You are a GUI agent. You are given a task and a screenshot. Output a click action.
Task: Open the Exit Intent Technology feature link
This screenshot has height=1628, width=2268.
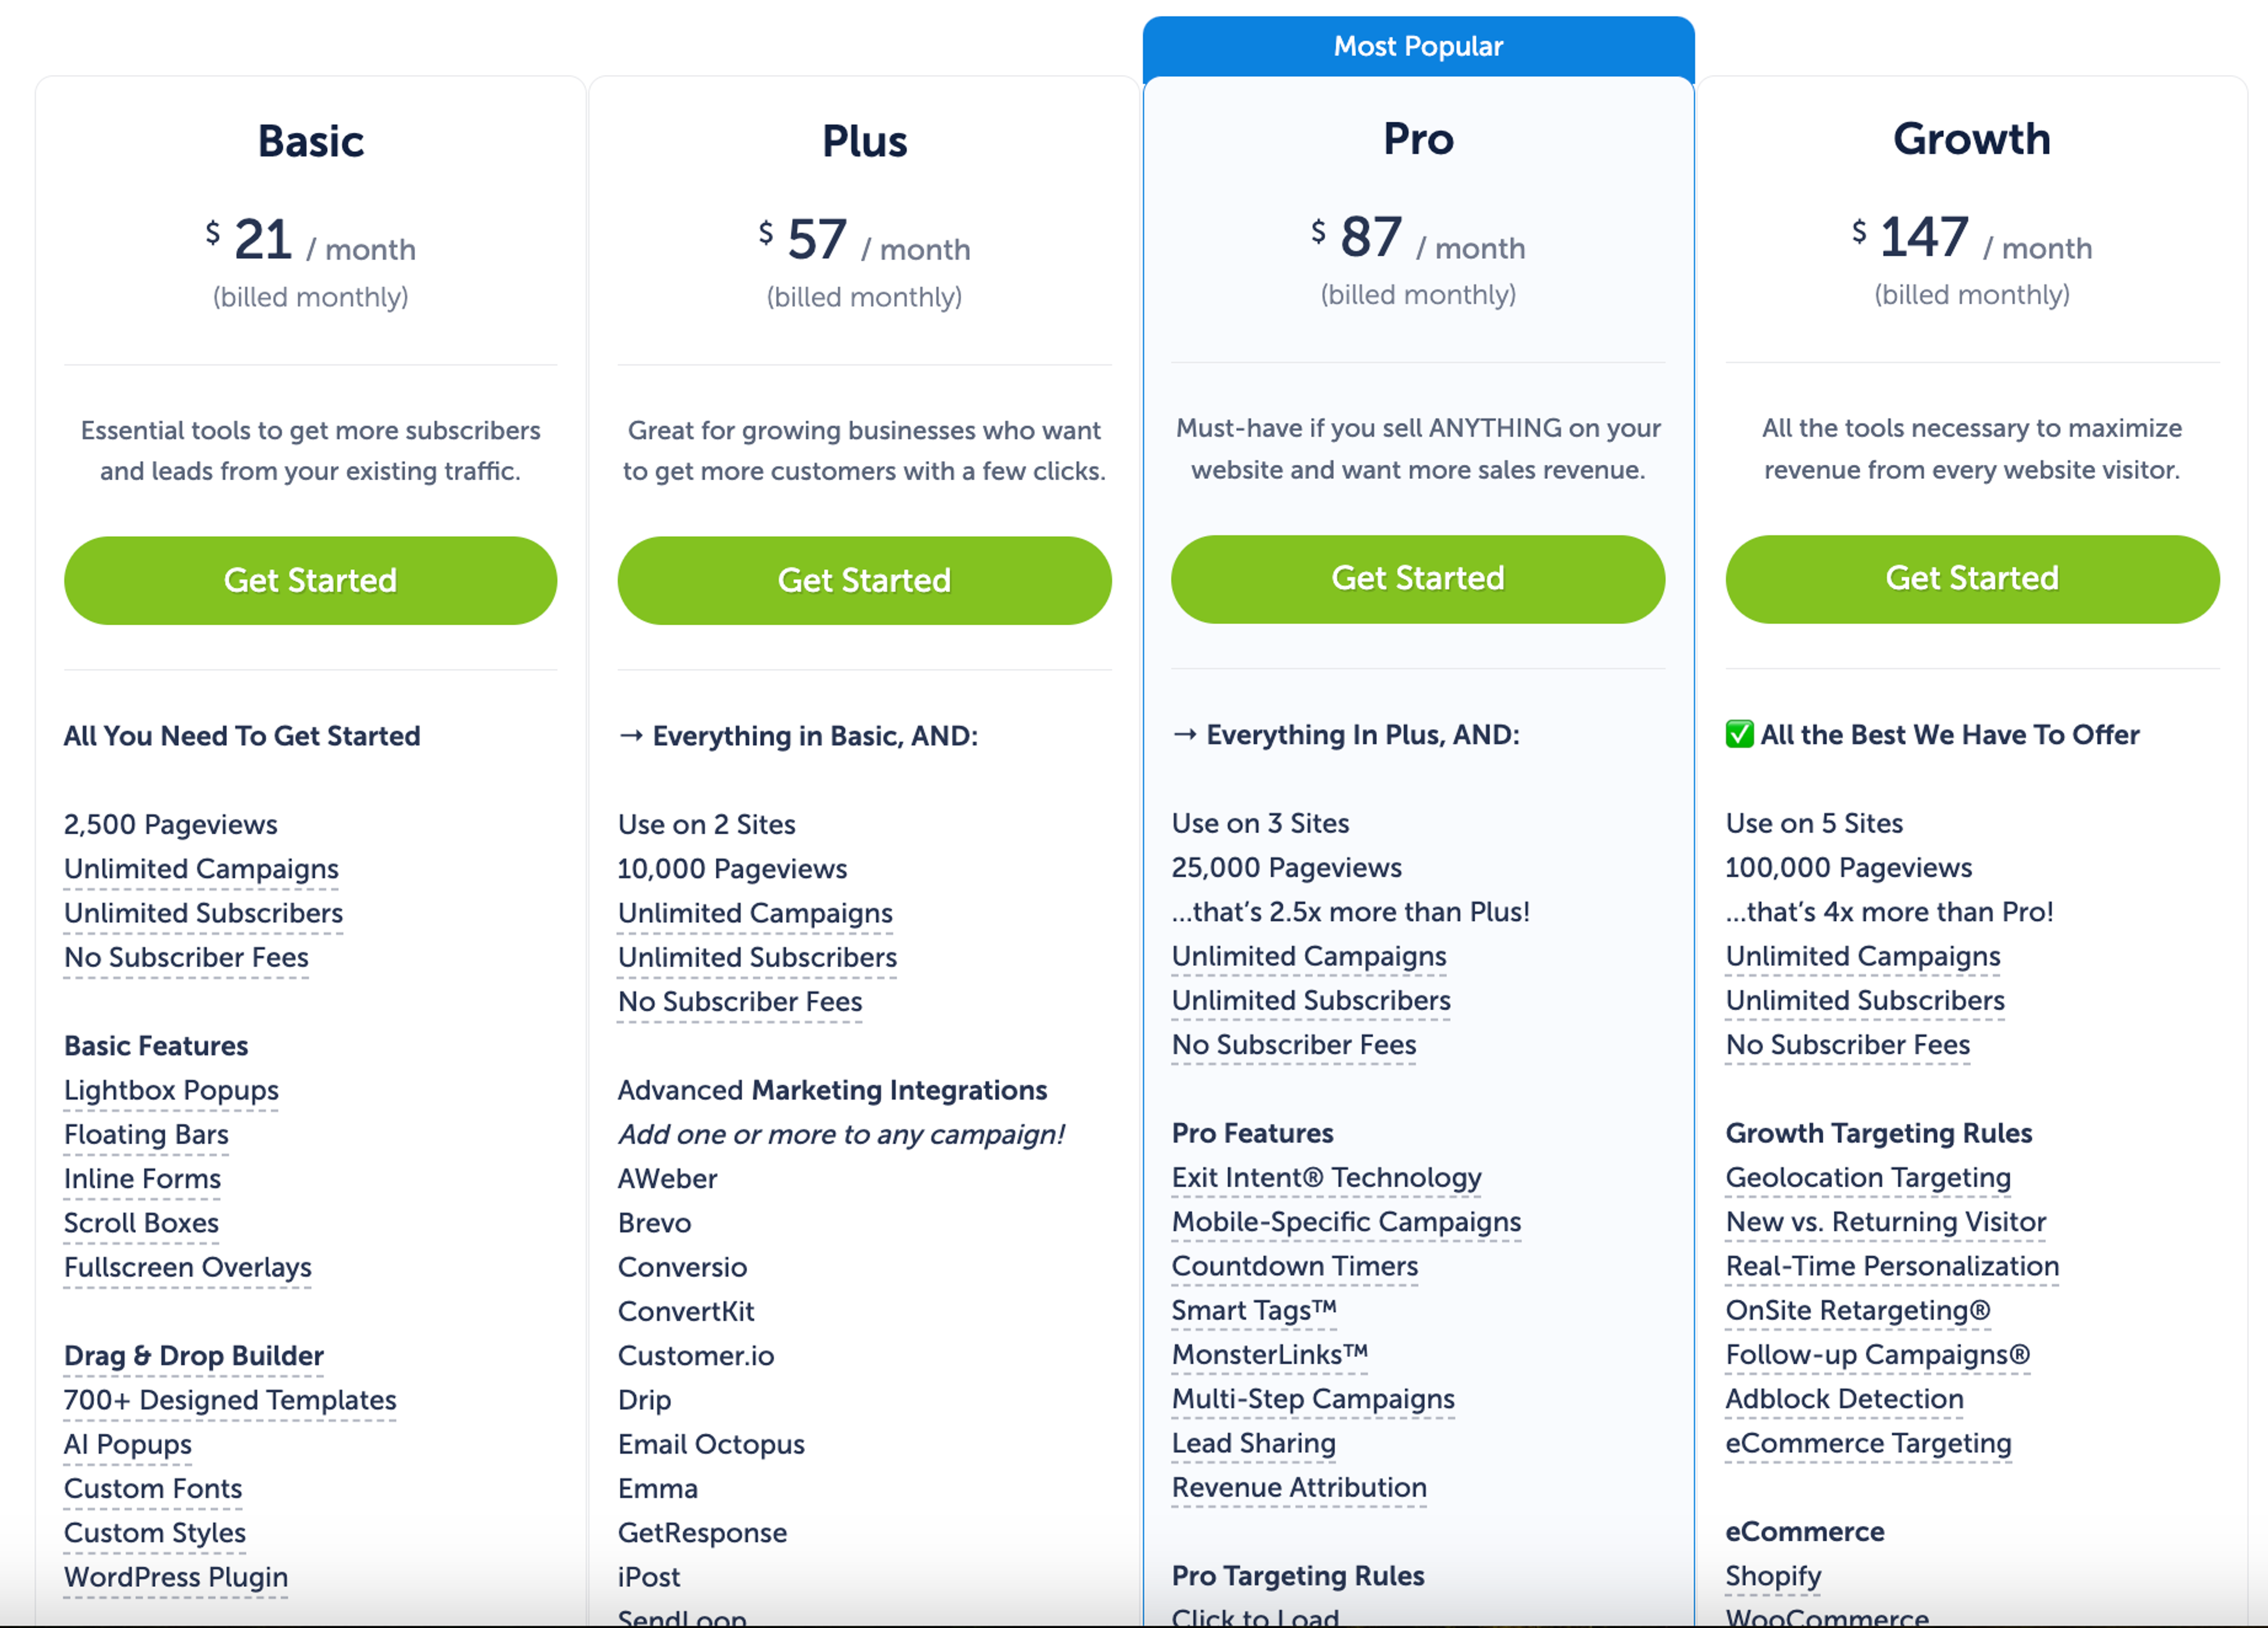1326,1178
